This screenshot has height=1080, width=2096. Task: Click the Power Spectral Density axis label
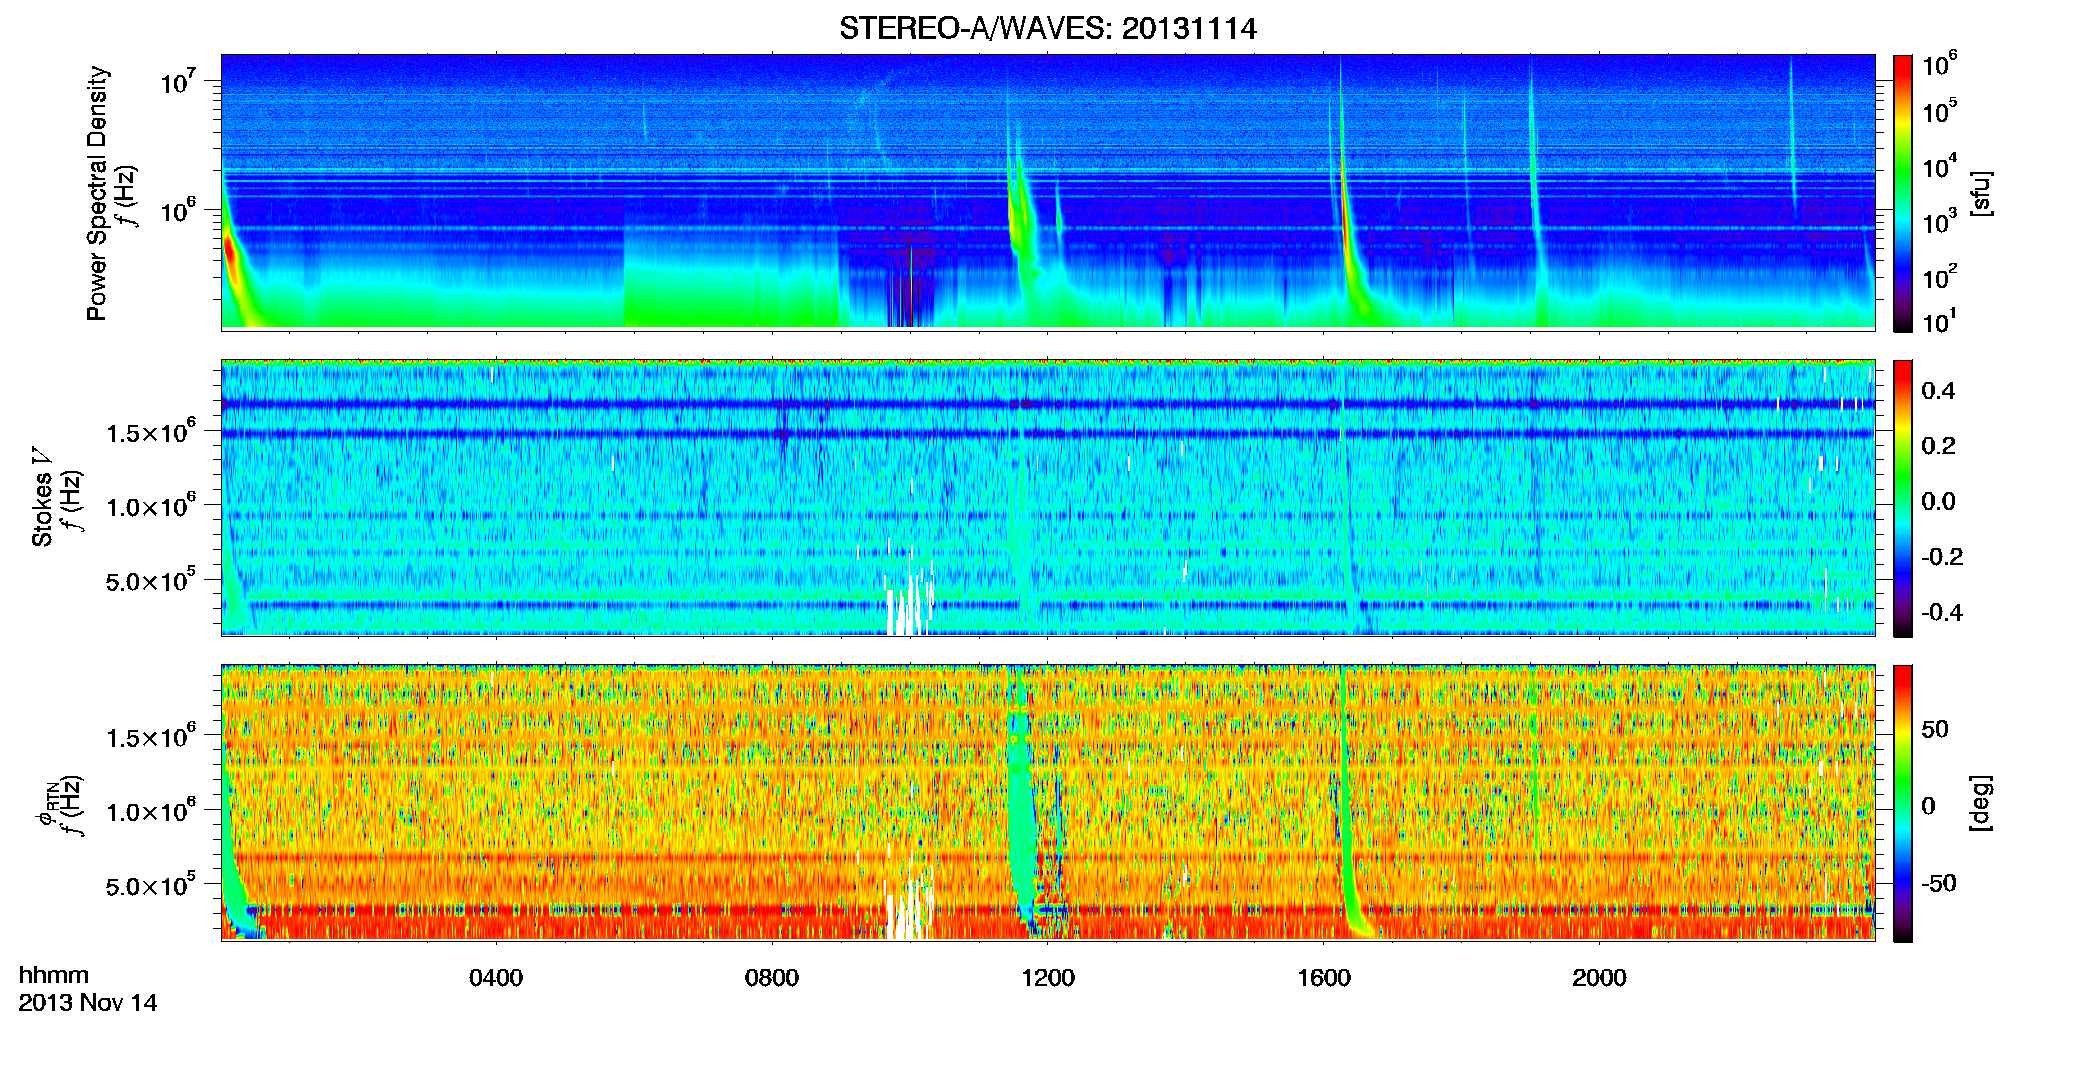click(x=97, y=193)
